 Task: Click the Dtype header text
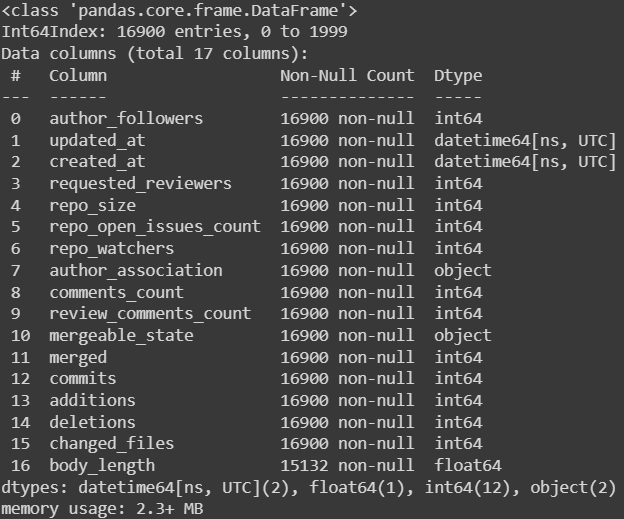tap(458, 76)
